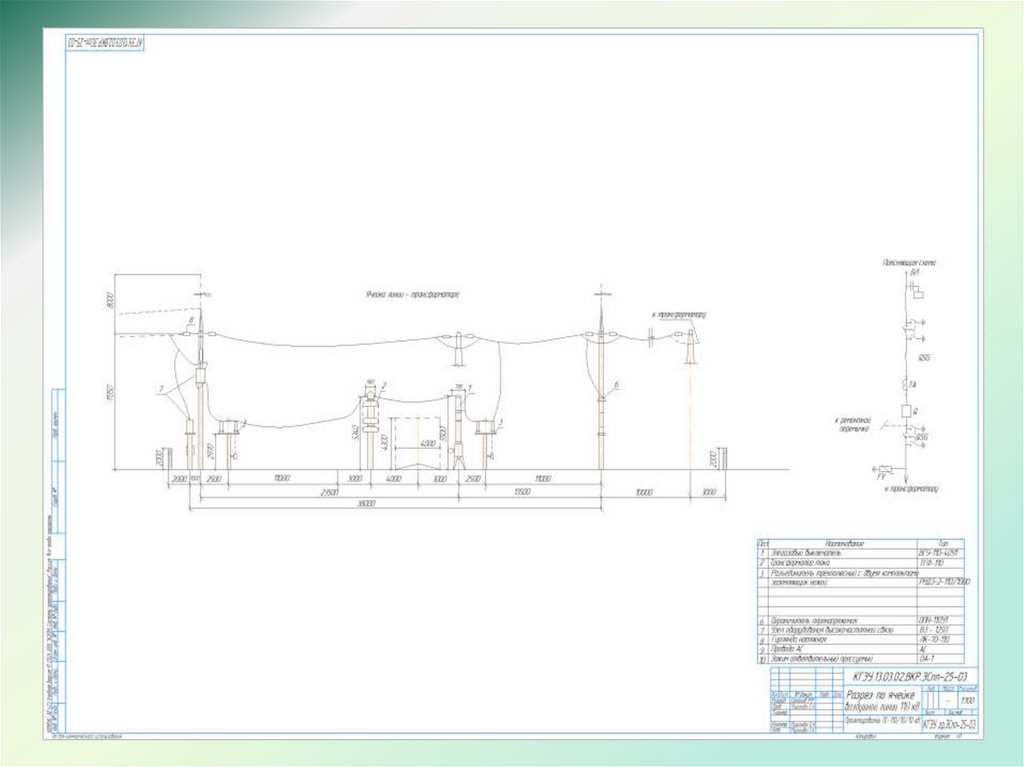
Task: Click the equipment table header 'Наименование'
Action: (845, 541)
